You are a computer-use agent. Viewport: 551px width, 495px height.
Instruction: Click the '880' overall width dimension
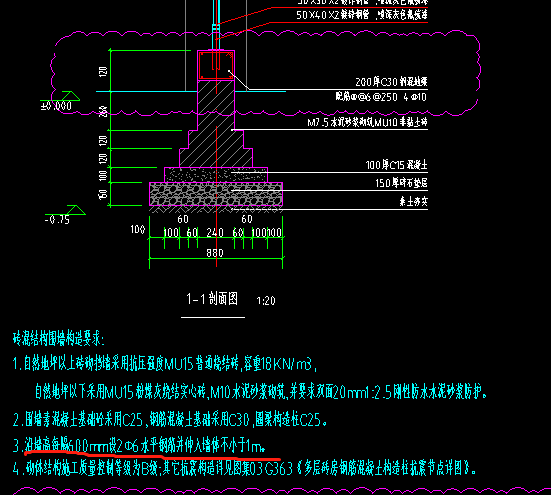[x=215, y=253]
